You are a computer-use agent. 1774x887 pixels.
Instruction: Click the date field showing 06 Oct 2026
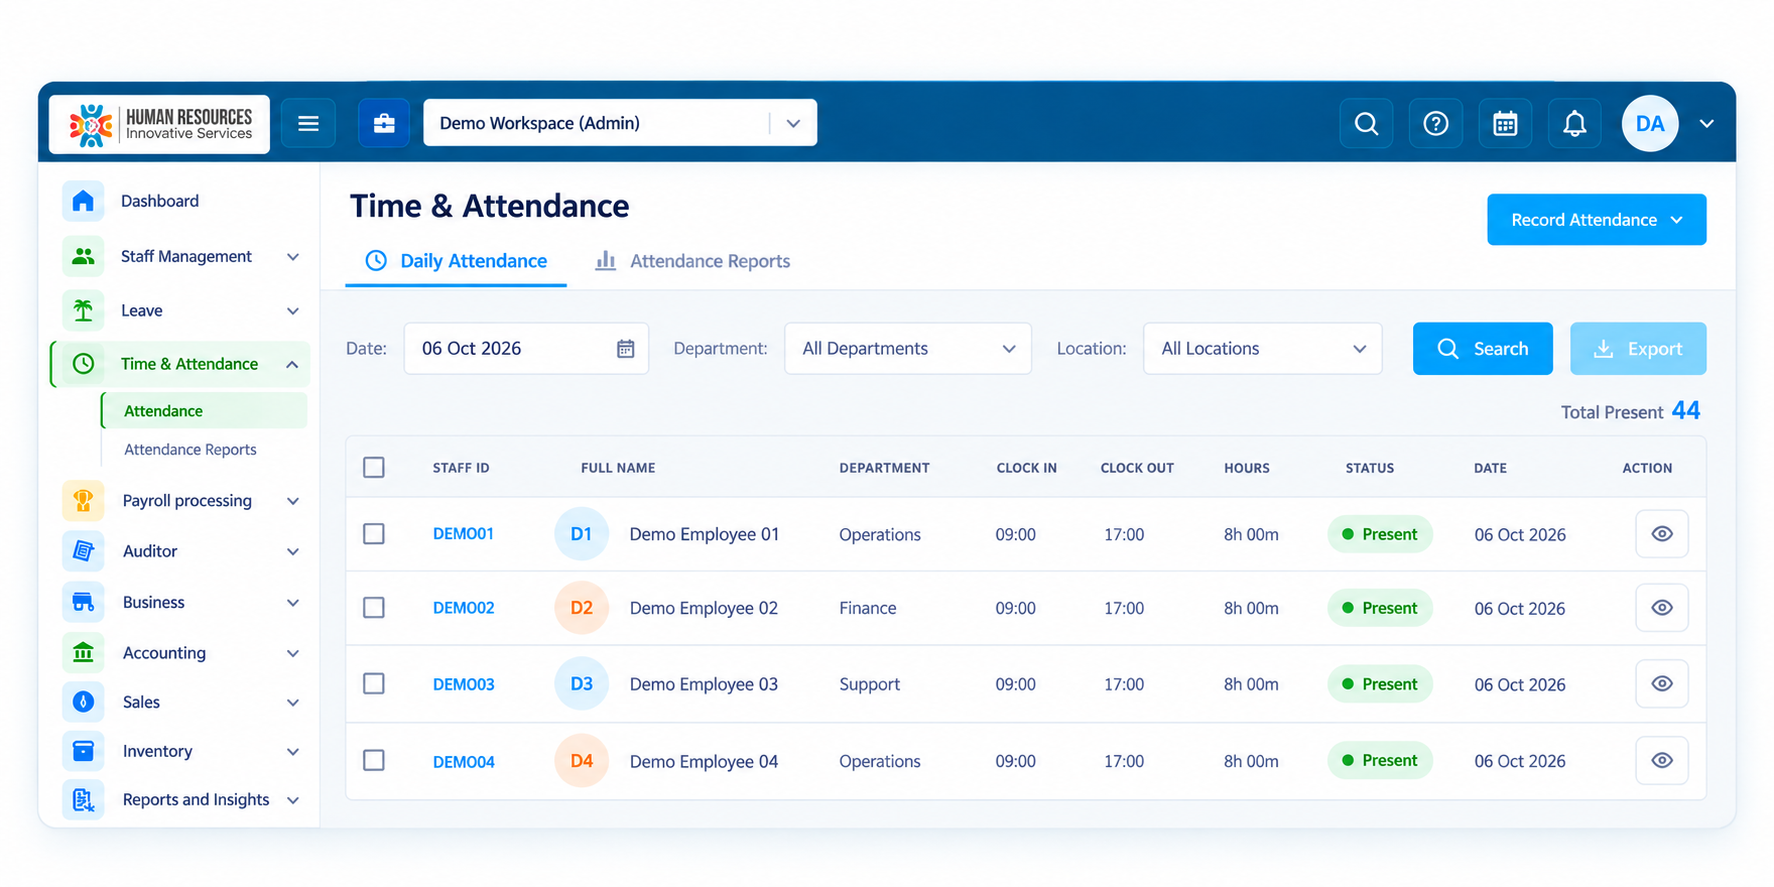[x=526, y=348]
